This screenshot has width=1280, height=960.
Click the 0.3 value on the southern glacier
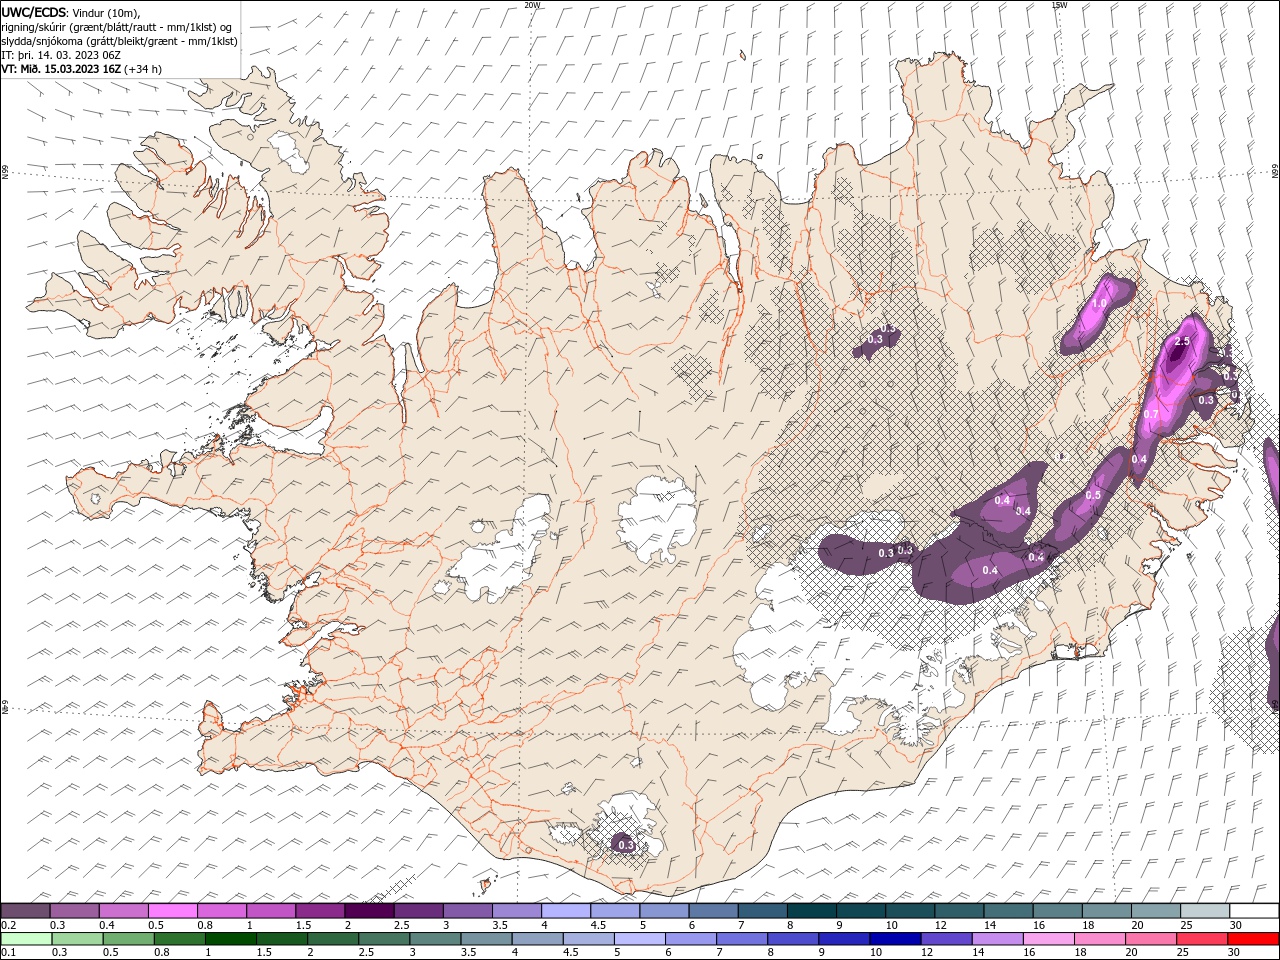pyautogui.click(x=626, y=845)
